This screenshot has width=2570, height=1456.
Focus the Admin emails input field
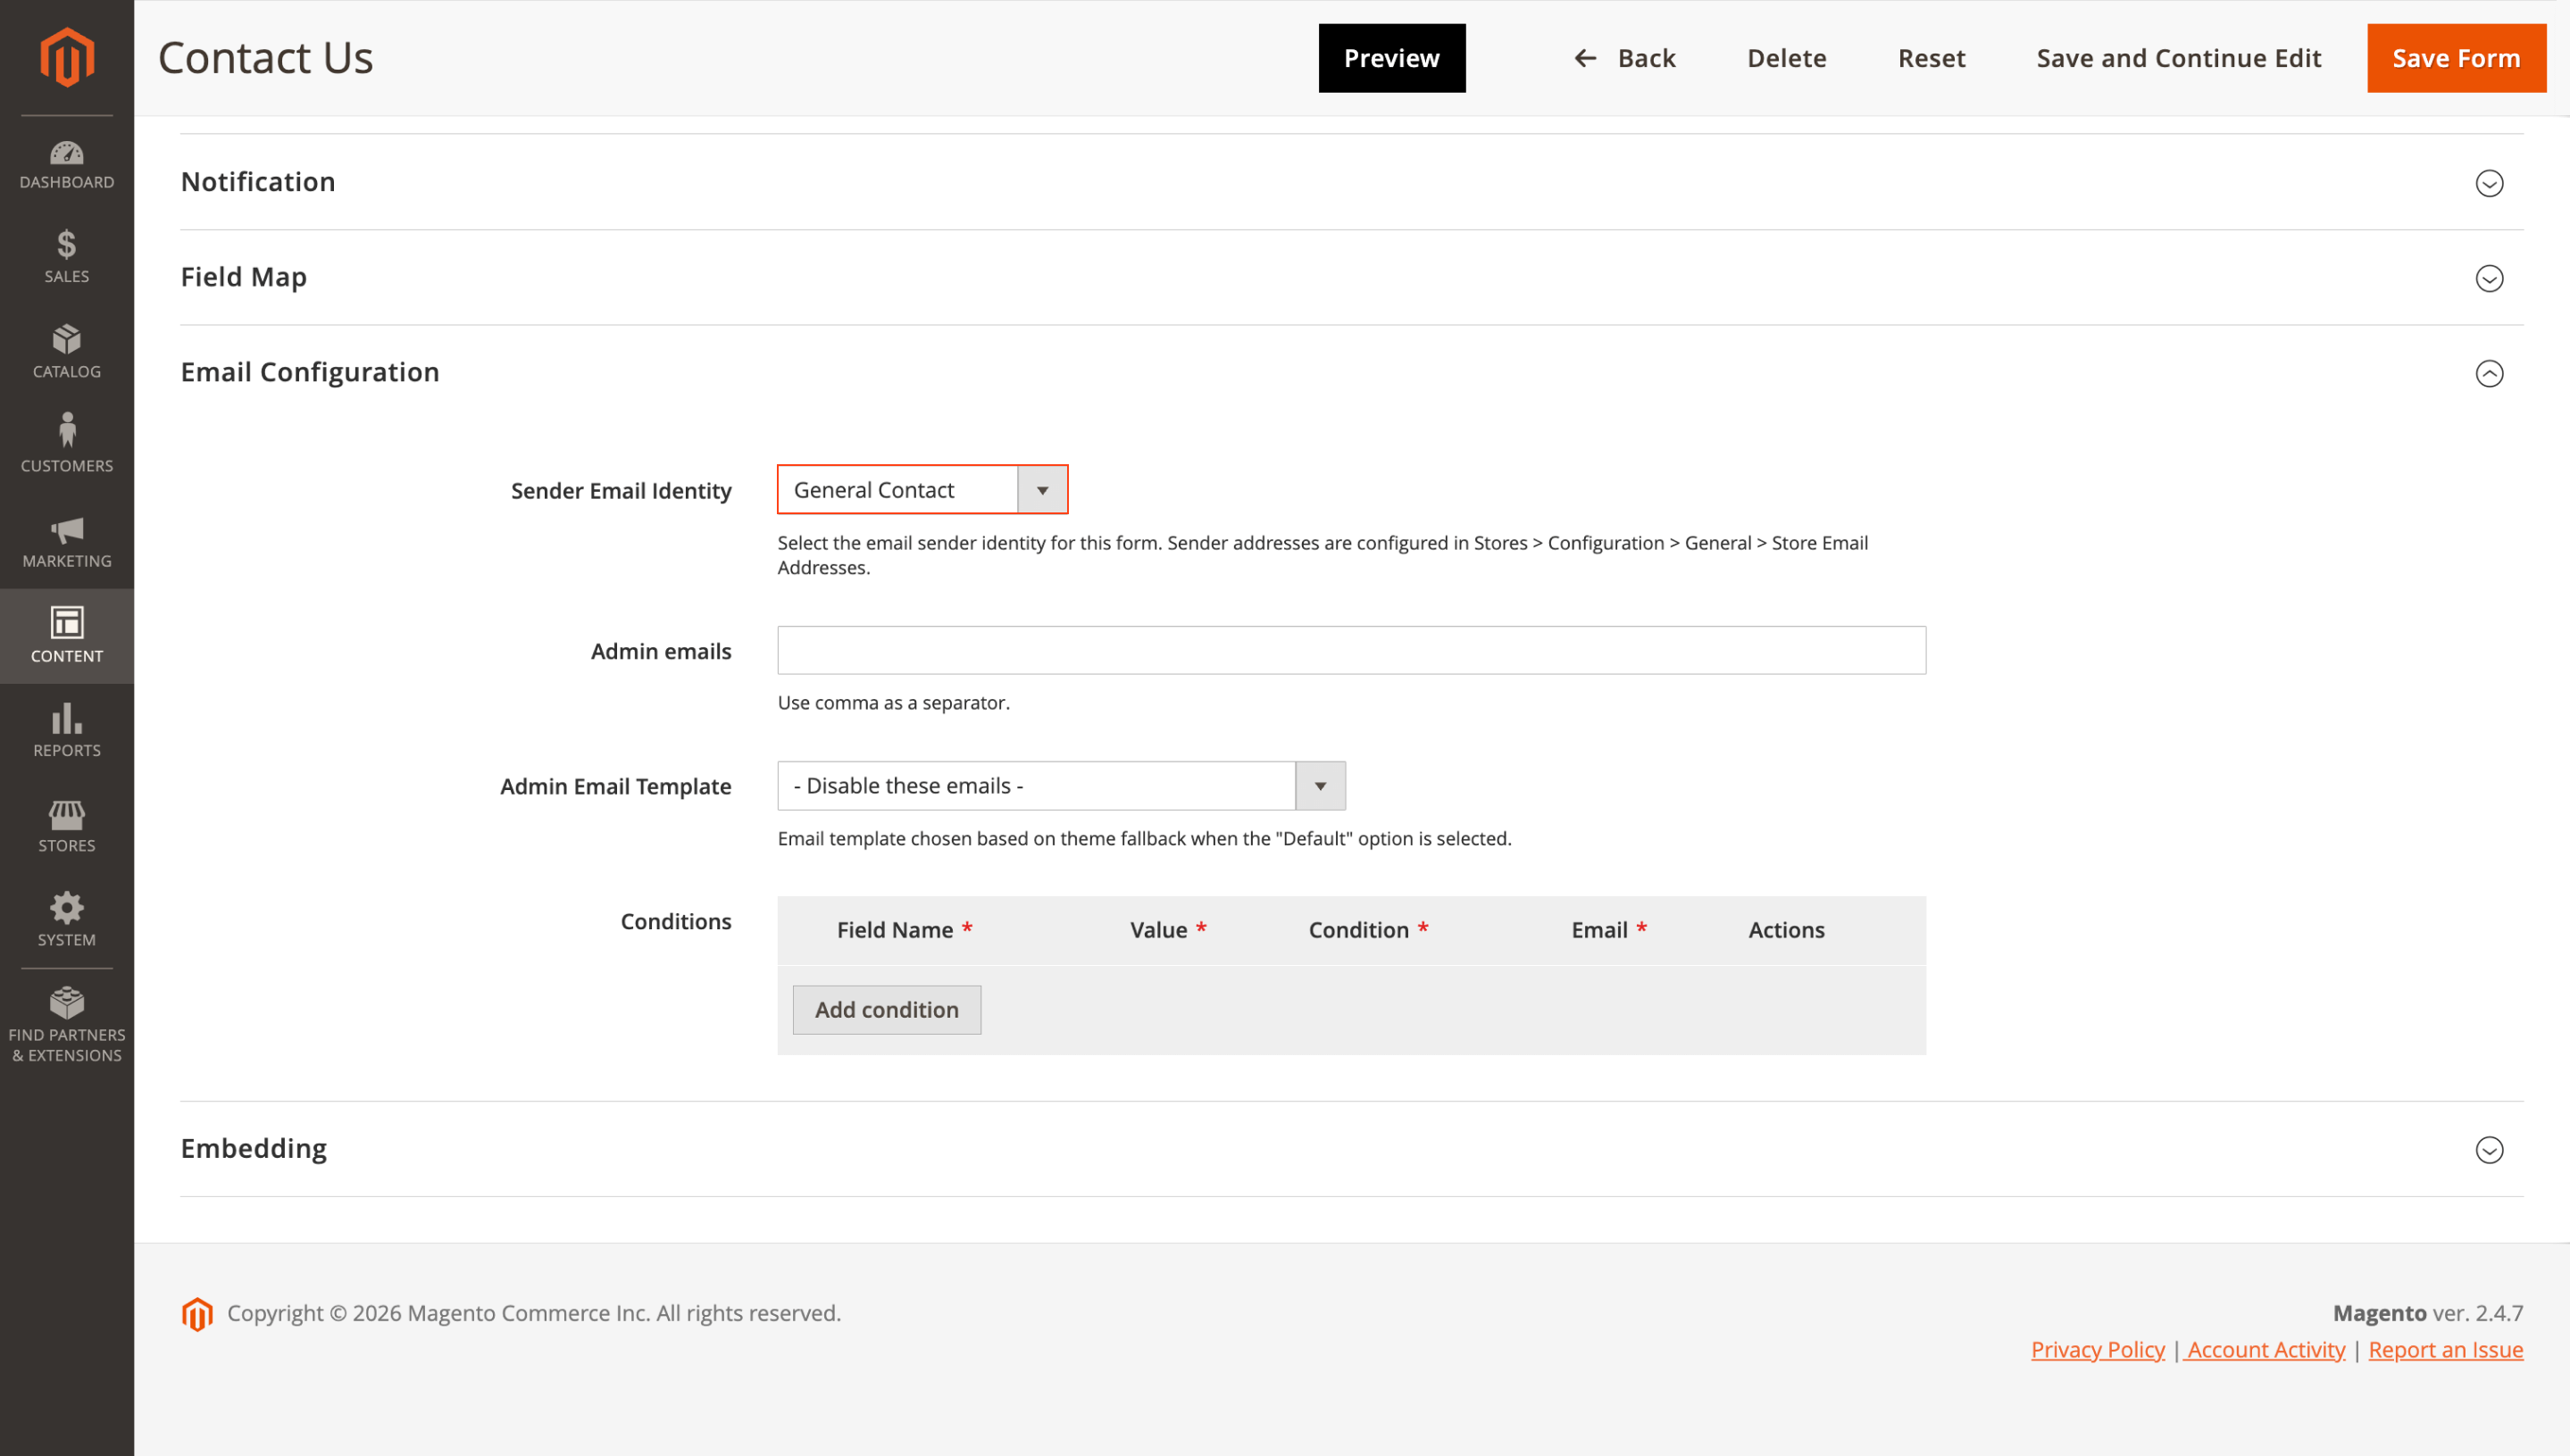tap(1351, 650)
